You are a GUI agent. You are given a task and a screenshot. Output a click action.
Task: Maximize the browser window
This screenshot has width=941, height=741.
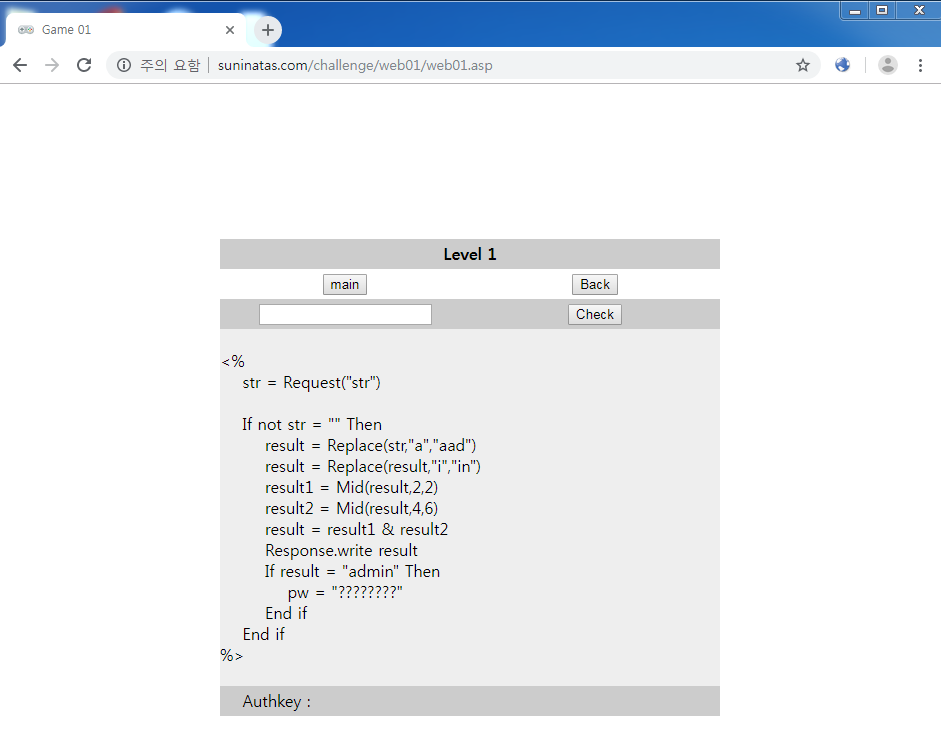tap(882, 10)
